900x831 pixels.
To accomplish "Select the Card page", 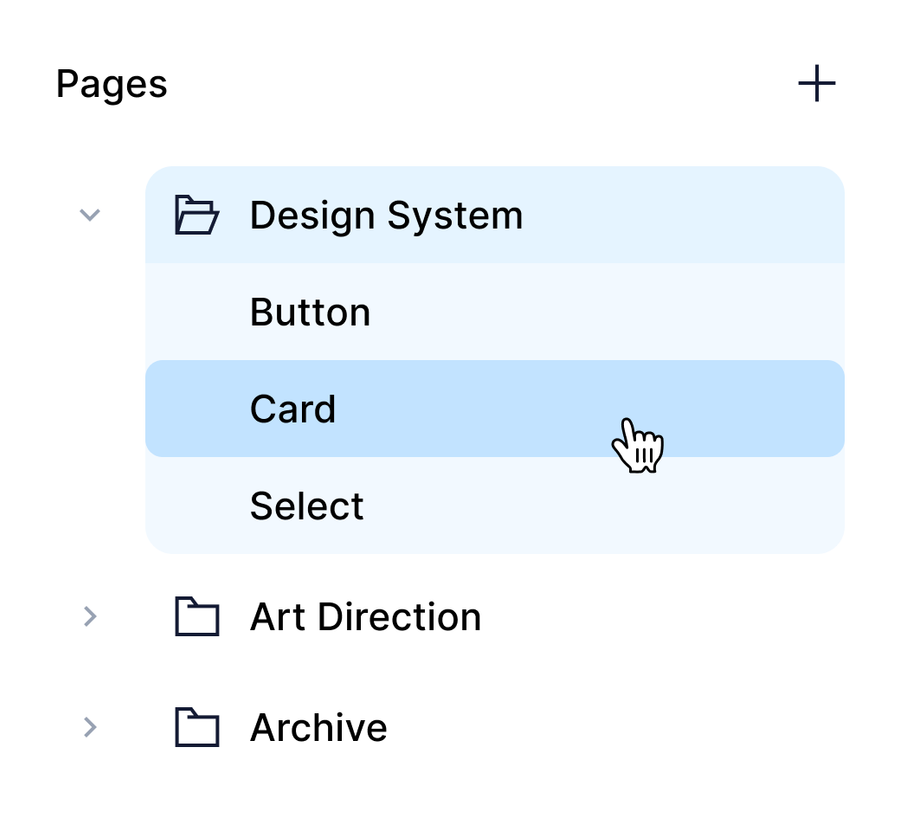I will tap(494, 408).
